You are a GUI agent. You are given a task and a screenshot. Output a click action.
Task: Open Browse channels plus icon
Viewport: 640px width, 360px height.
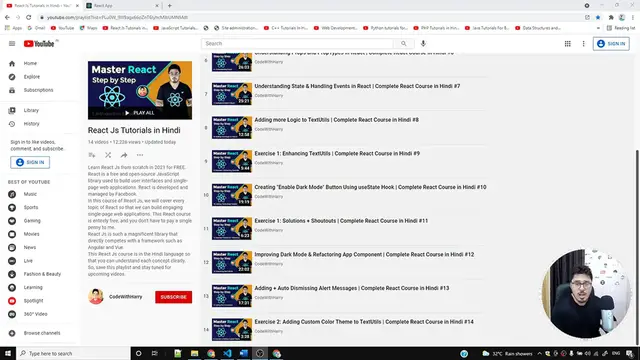point(12,333)
